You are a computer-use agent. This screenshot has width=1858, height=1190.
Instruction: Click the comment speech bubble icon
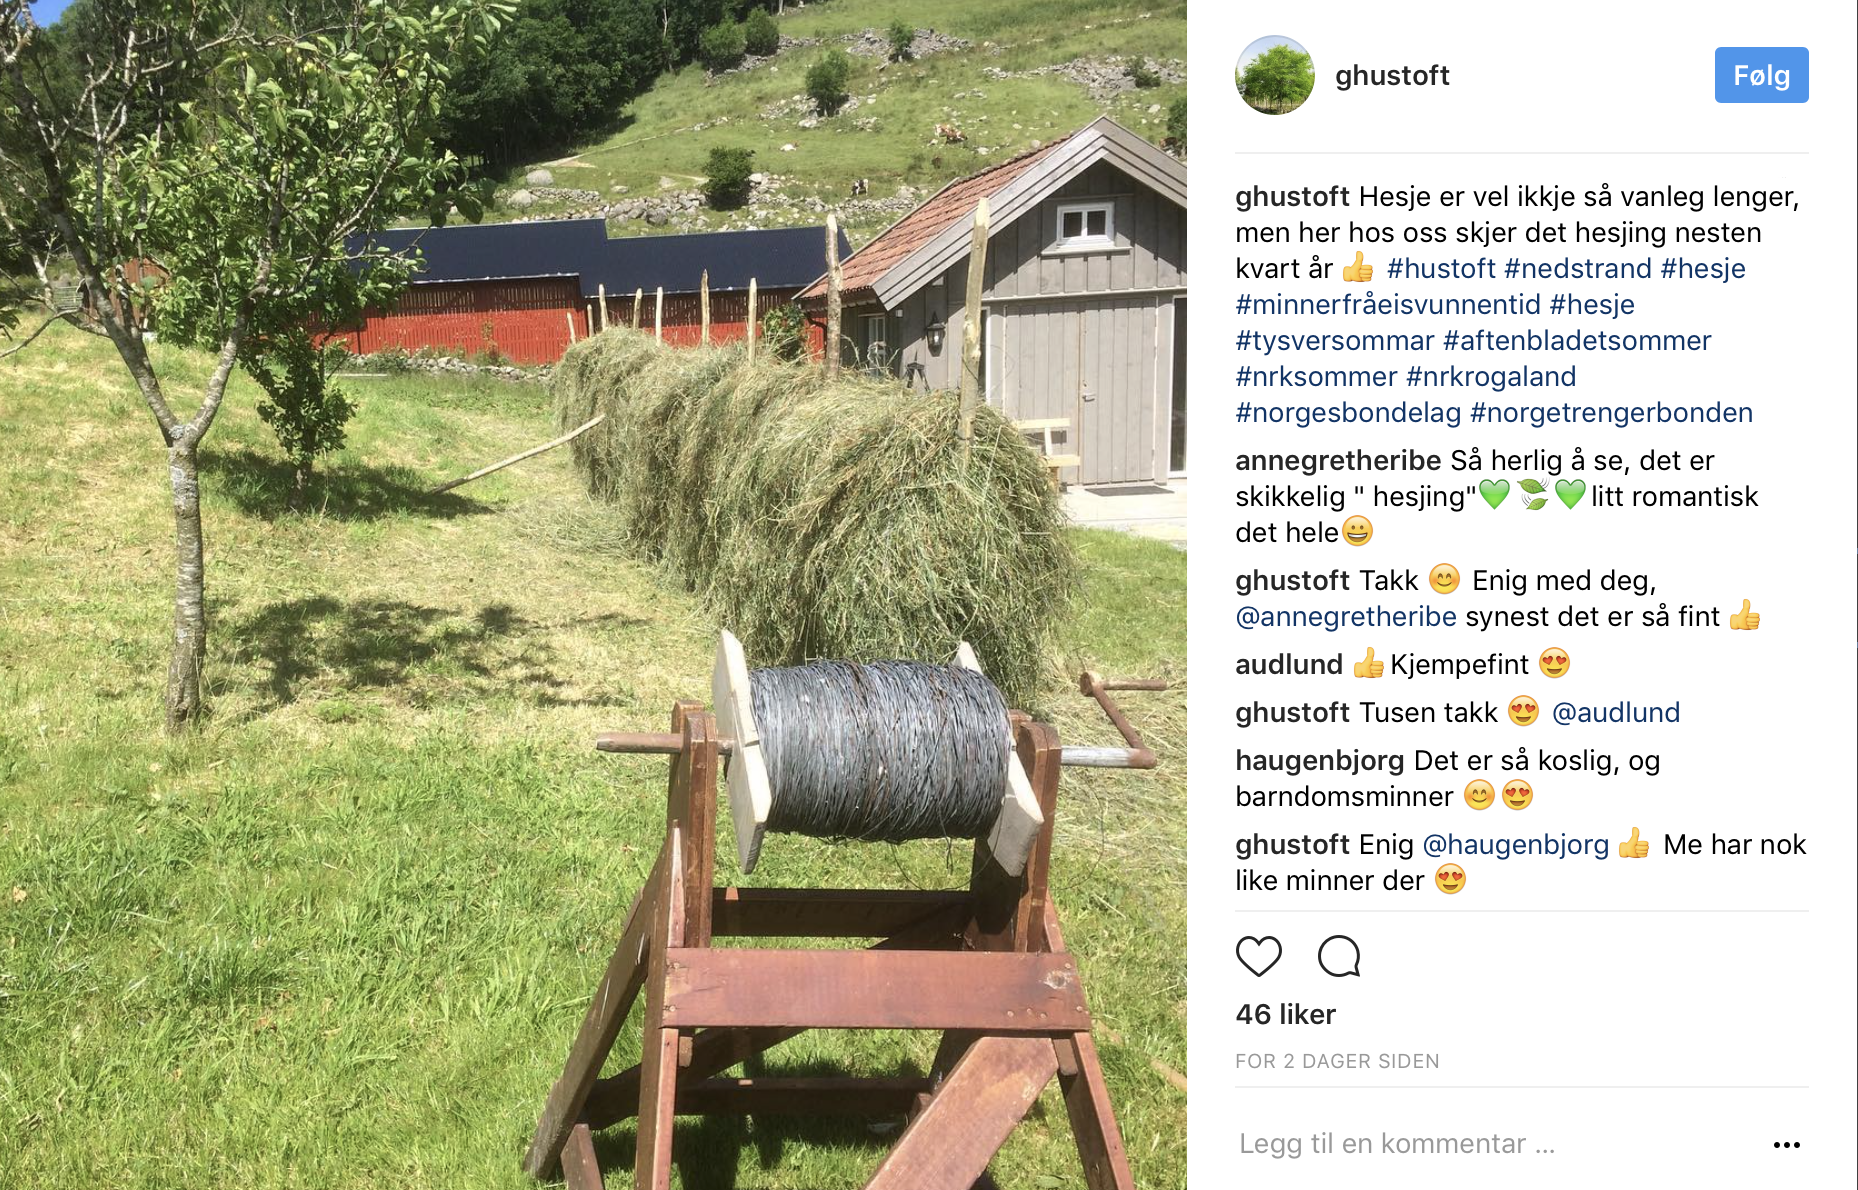coord(1339,956)
